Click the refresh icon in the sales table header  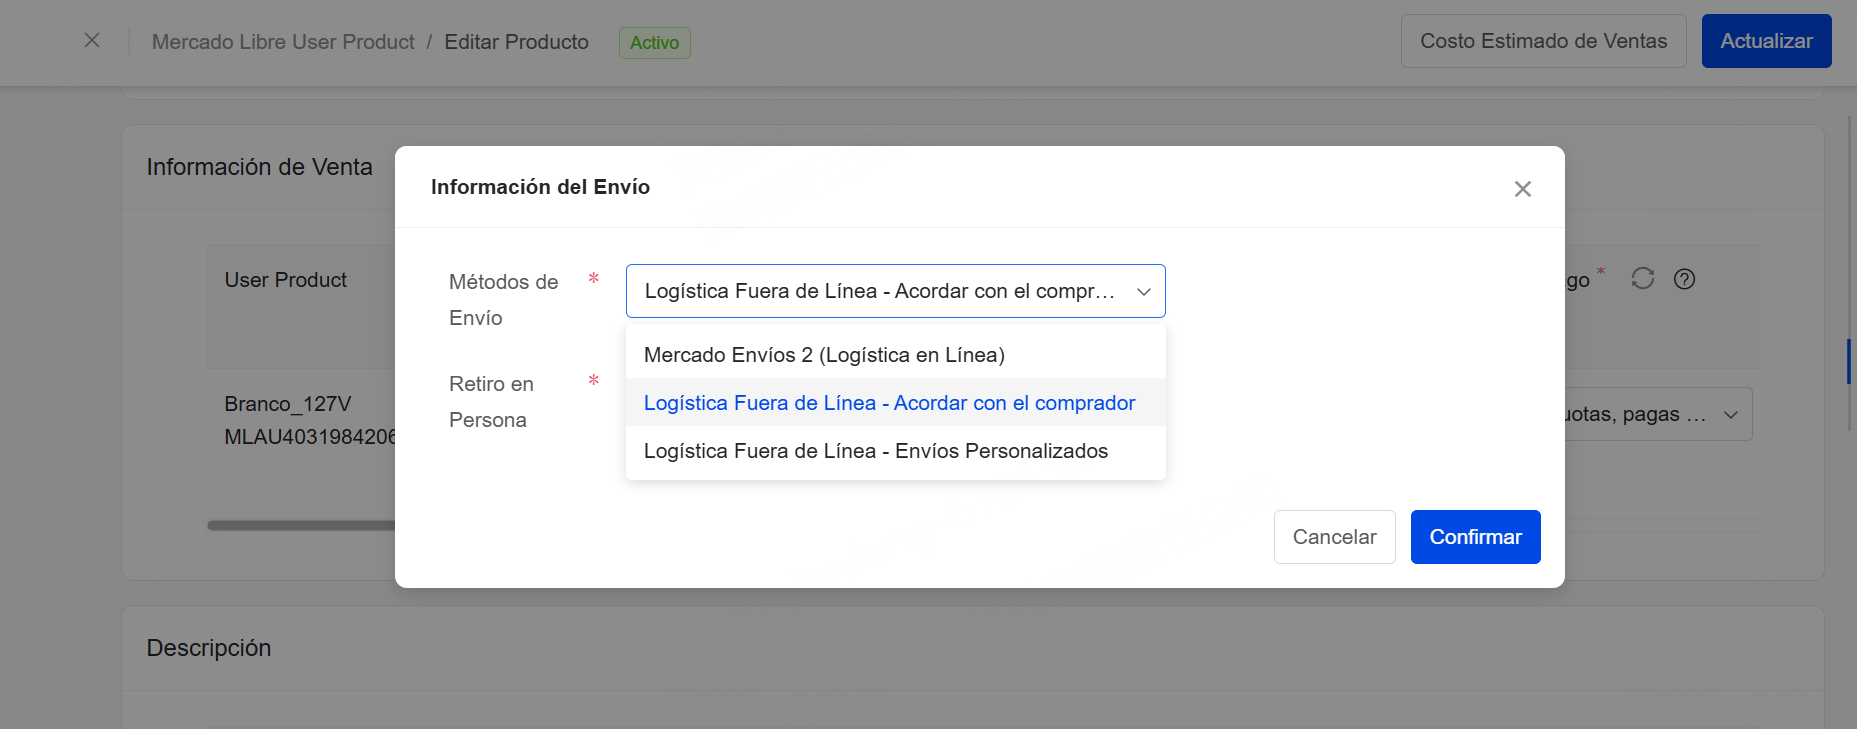1642,278
